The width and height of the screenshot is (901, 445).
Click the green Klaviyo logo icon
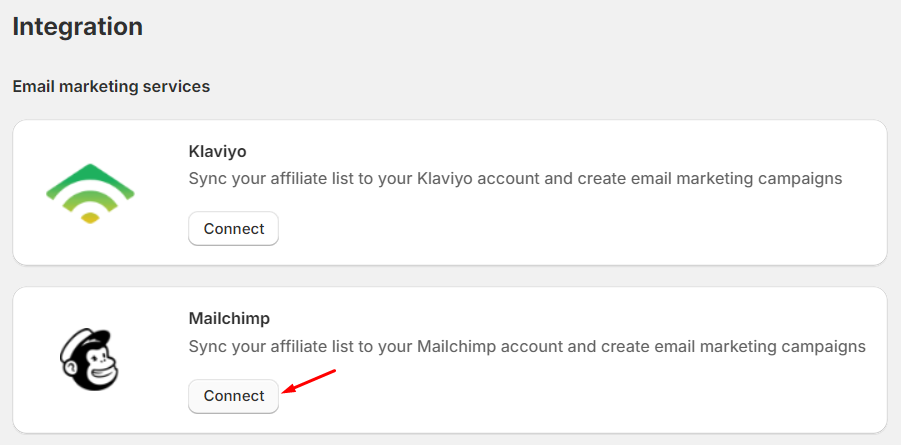tap(90, 193)
